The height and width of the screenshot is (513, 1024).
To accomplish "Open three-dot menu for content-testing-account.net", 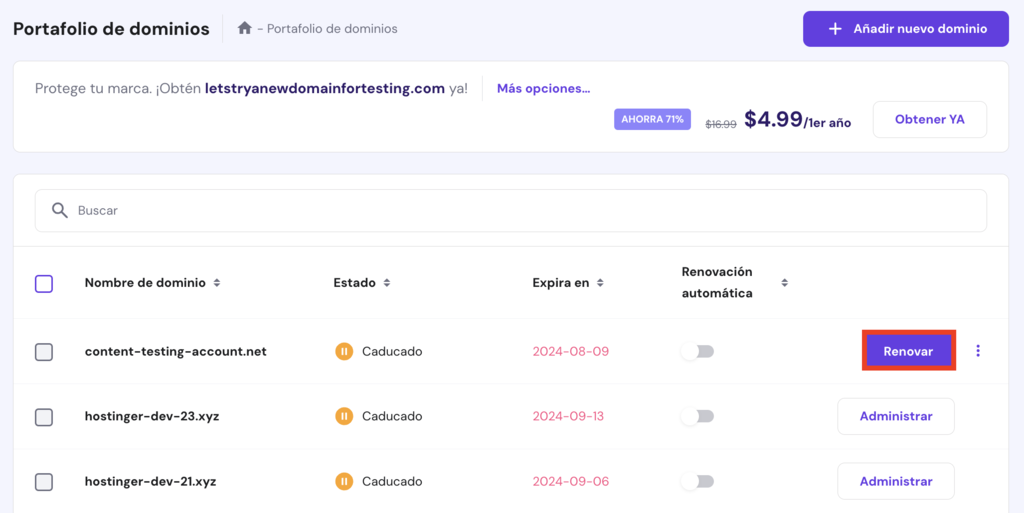I will coord(978,351).
